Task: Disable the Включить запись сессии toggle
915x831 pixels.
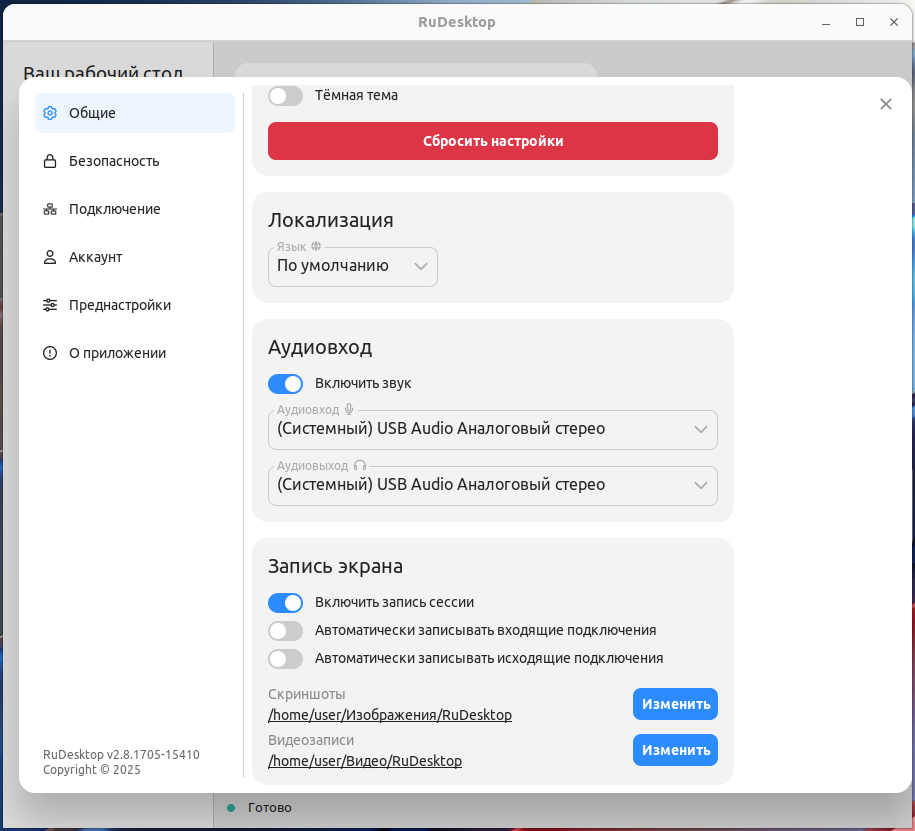Action: pos(285,603)
